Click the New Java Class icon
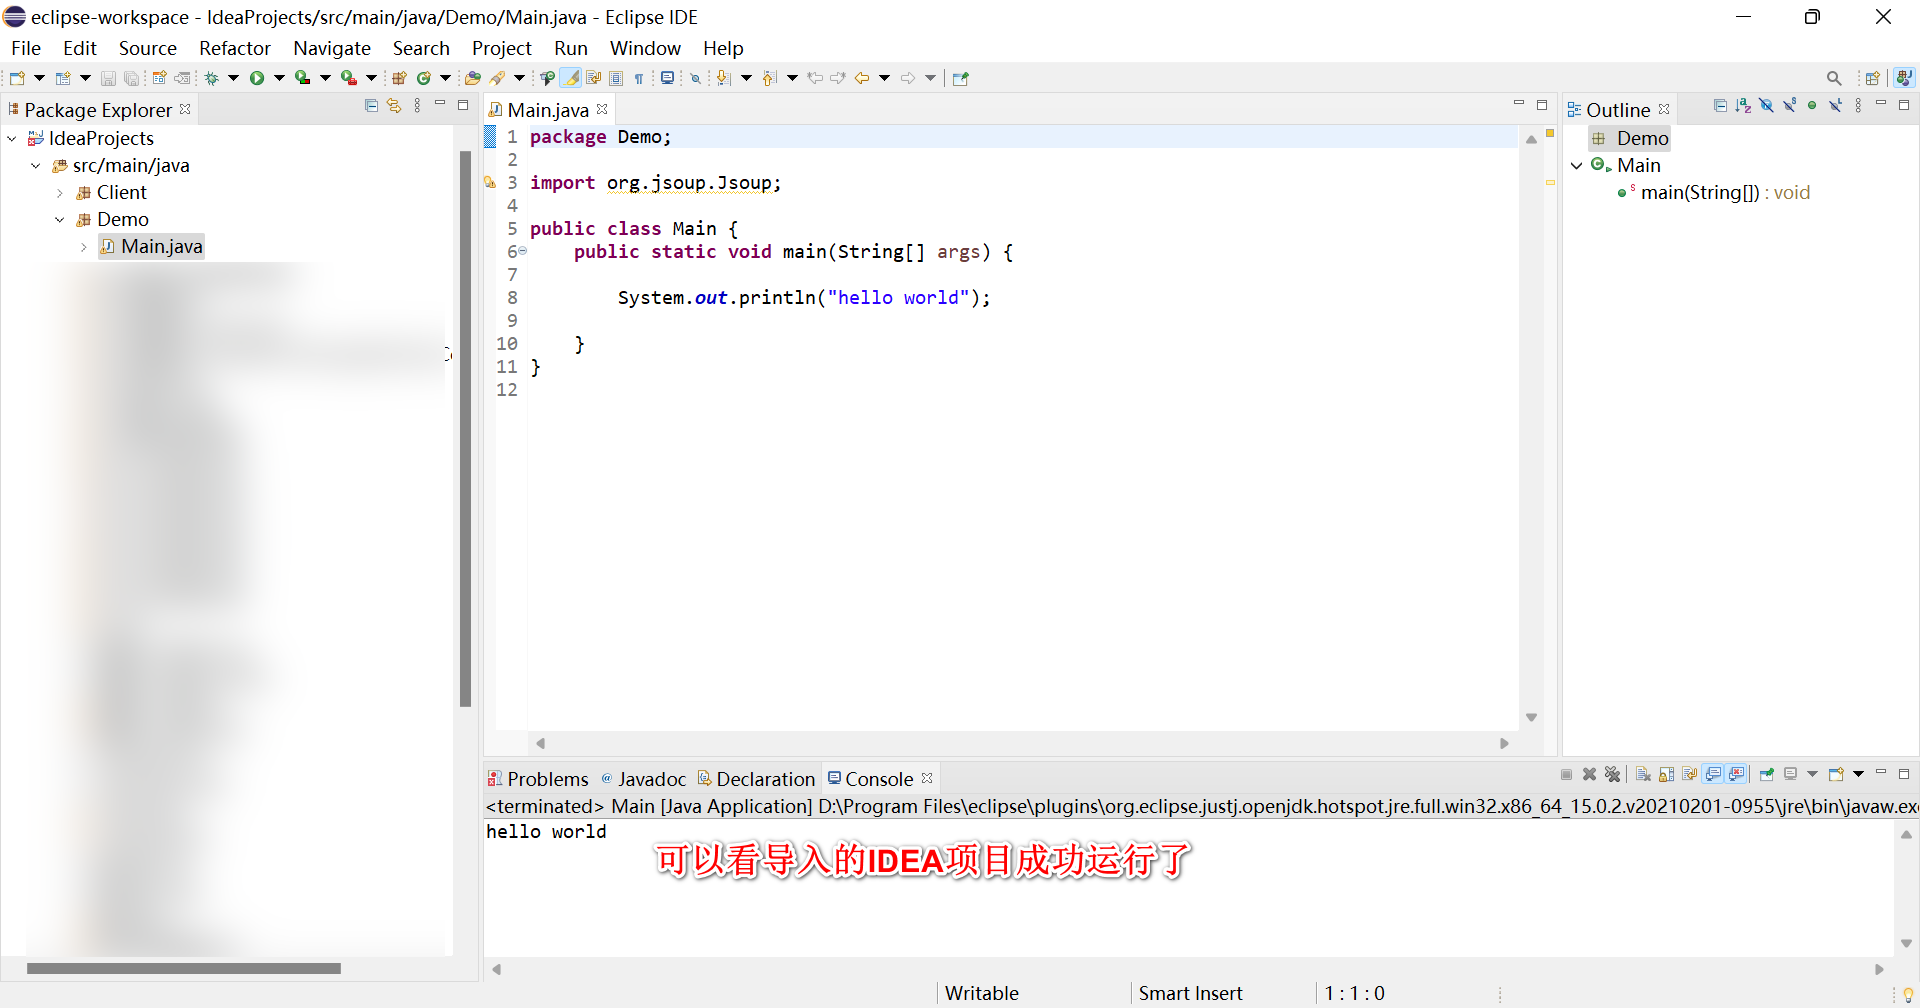 tap(424, 78)
